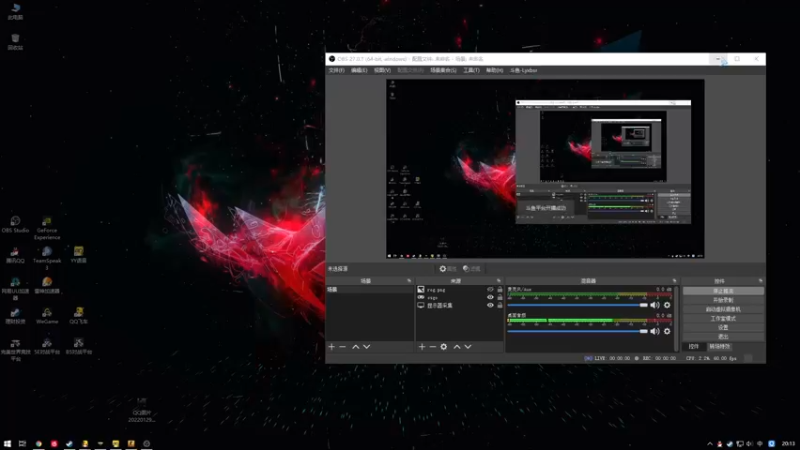Click the 退出 button in Controls
This screenshot has height=450, width=800.
[x=723, y=337]
